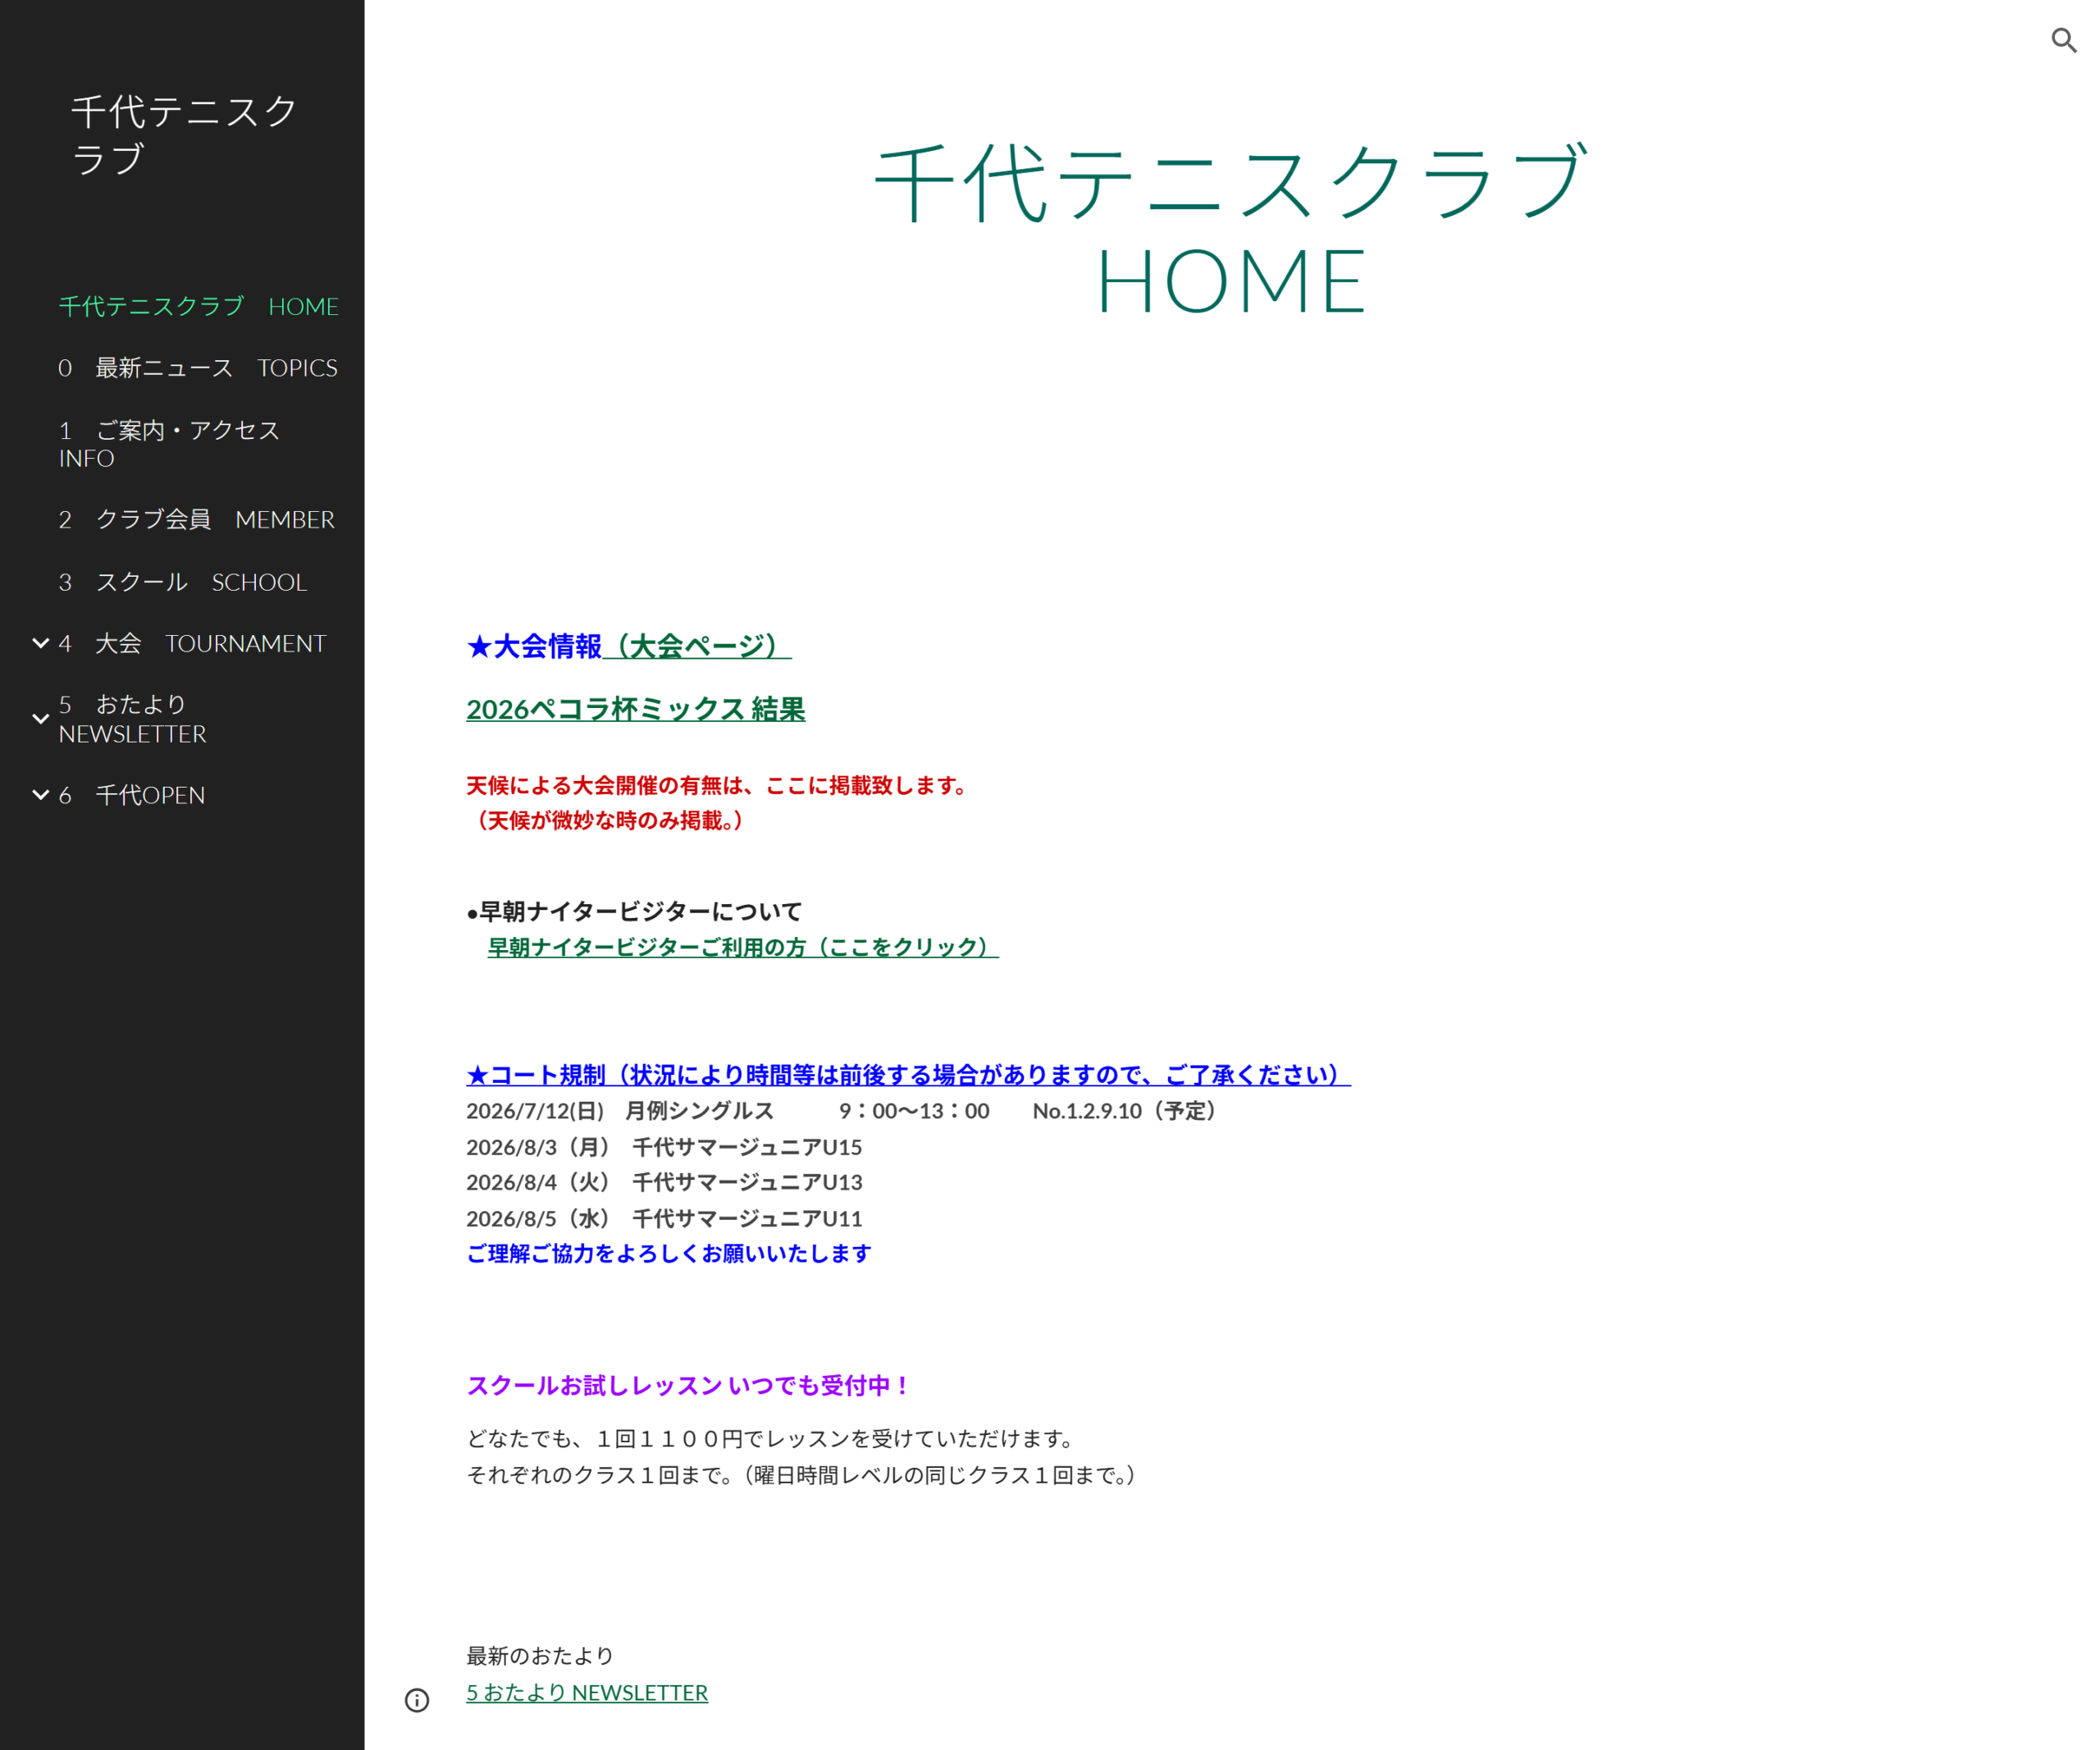Click the 千代テニスクラブ site title in sidebar

185,135
